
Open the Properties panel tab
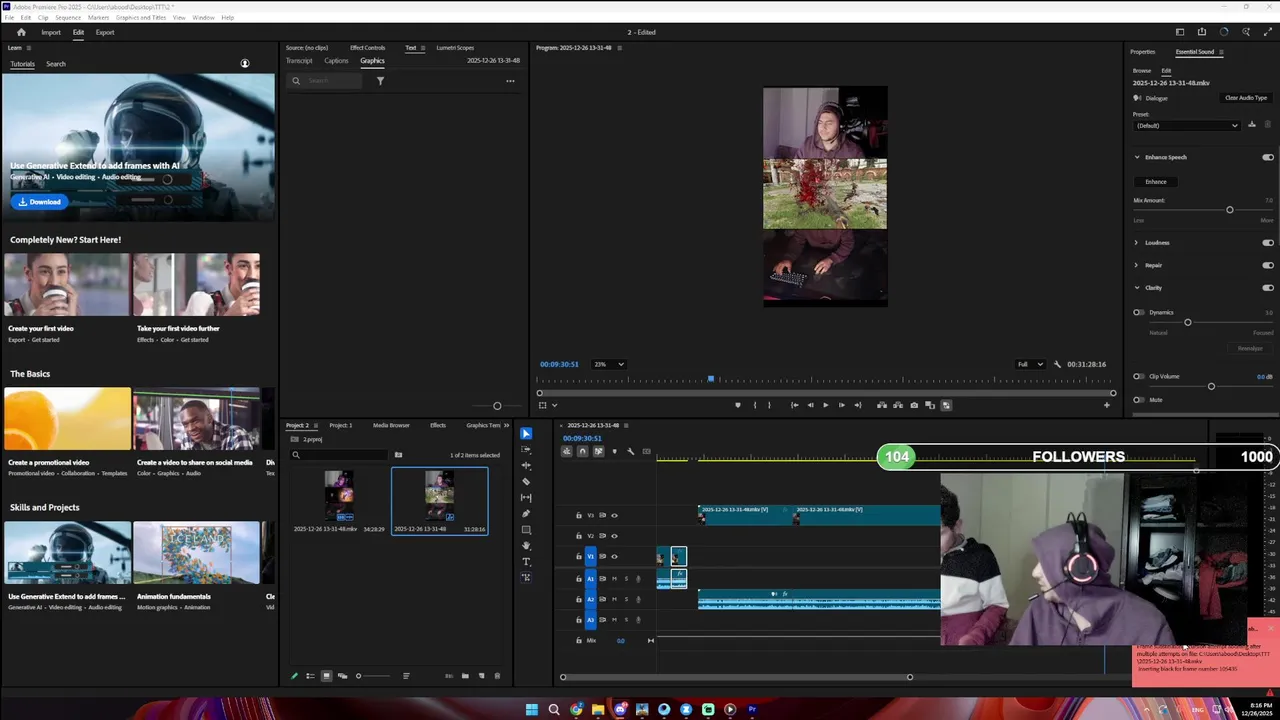coord(1143,52)
